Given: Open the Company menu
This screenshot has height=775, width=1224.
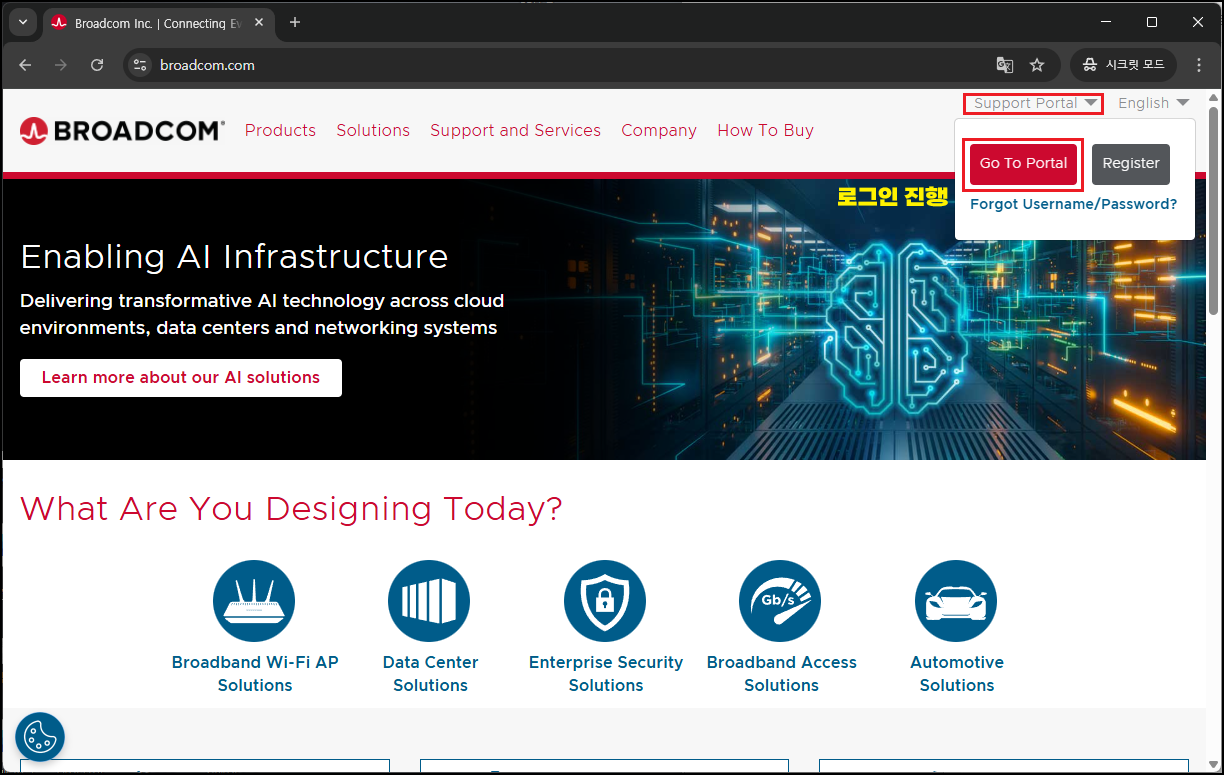Looking at the screenshot, I should (x=659, y=130).
